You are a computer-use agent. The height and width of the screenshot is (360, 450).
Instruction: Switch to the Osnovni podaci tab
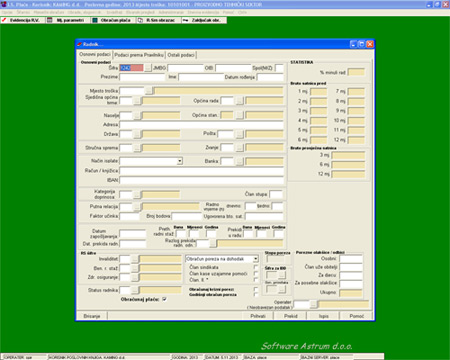click(95, 54)
